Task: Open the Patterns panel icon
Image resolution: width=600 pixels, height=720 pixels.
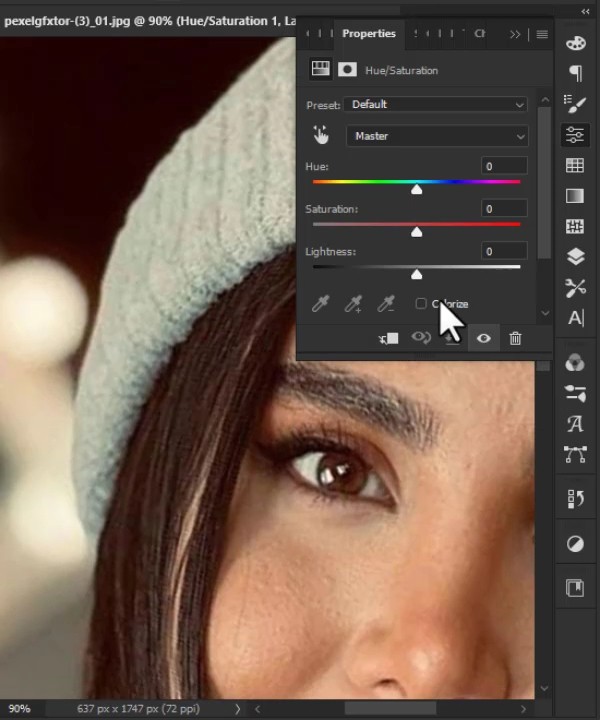Action: click(575, 226)
